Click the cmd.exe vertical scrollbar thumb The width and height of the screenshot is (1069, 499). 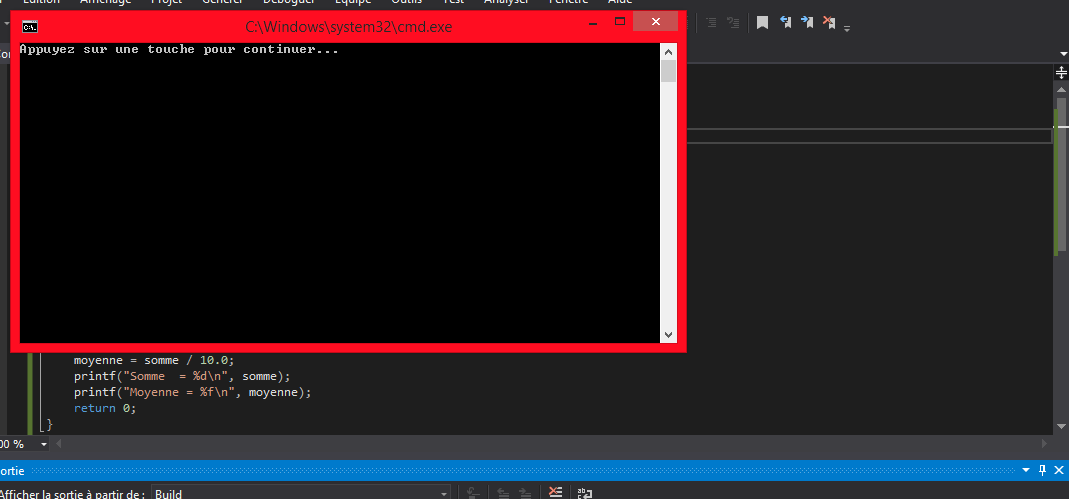click(x=668, y=71)
